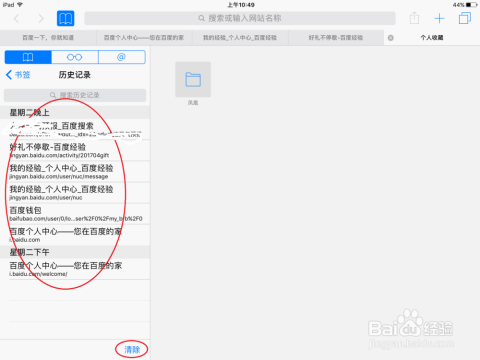480x360 pixels.
Task: Select the Reading List glasses segment
Action: (x=75, y=57)
